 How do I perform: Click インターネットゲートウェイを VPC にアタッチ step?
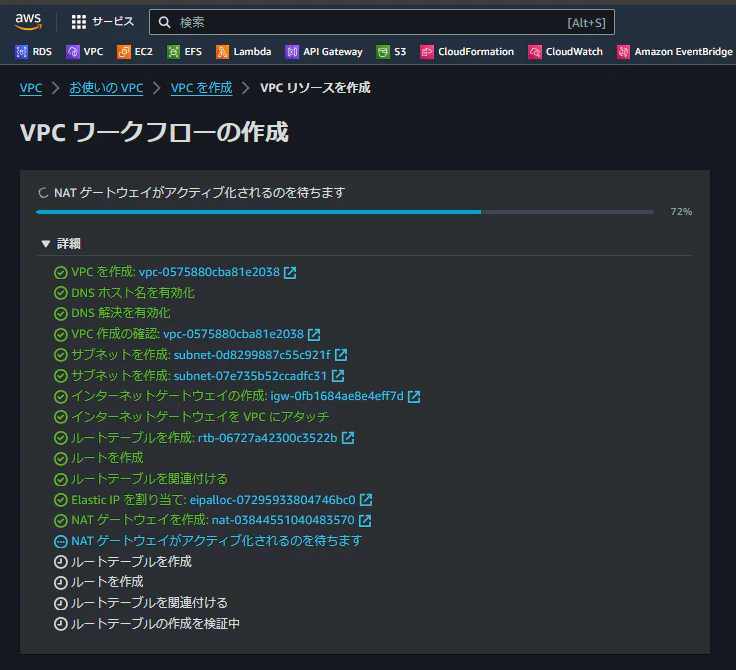point(200,416)
